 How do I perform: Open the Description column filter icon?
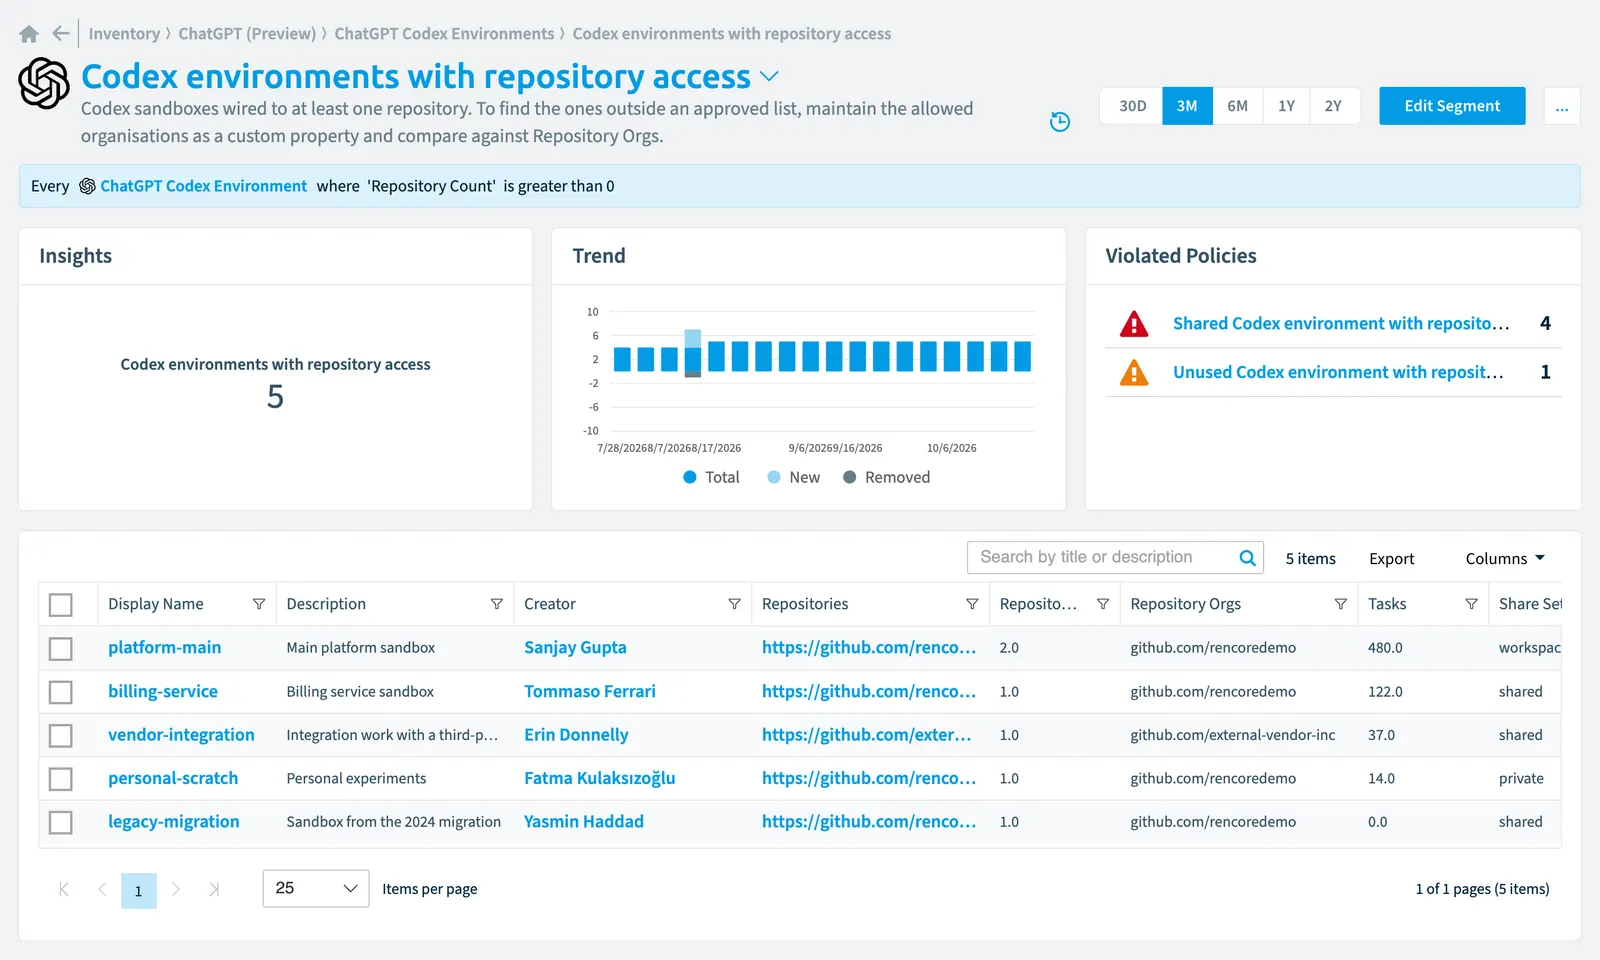click(x=497, y=604)
